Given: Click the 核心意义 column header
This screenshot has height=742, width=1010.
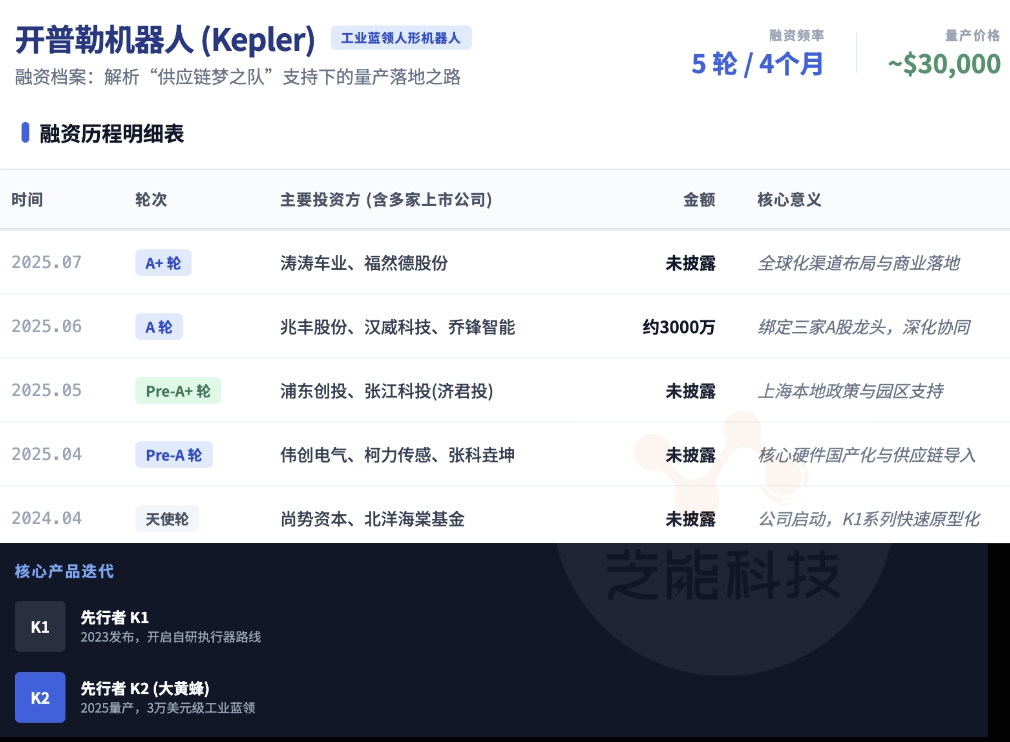Looking at the screenshot, I should click(789, 200).
